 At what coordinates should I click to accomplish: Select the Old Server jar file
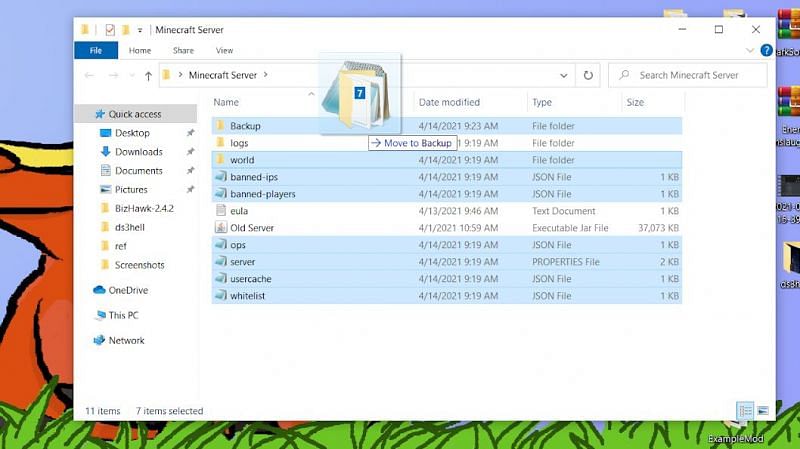251,228
